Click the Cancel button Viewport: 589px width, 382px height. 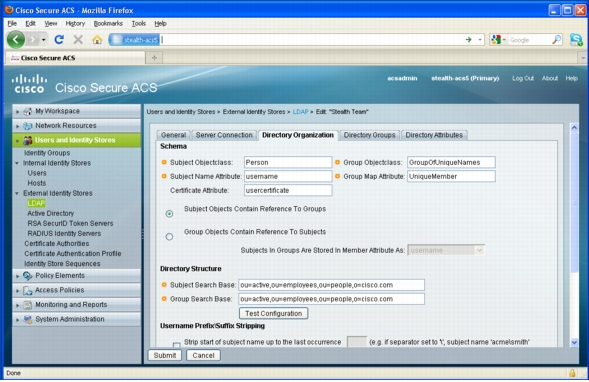[203, 355]
